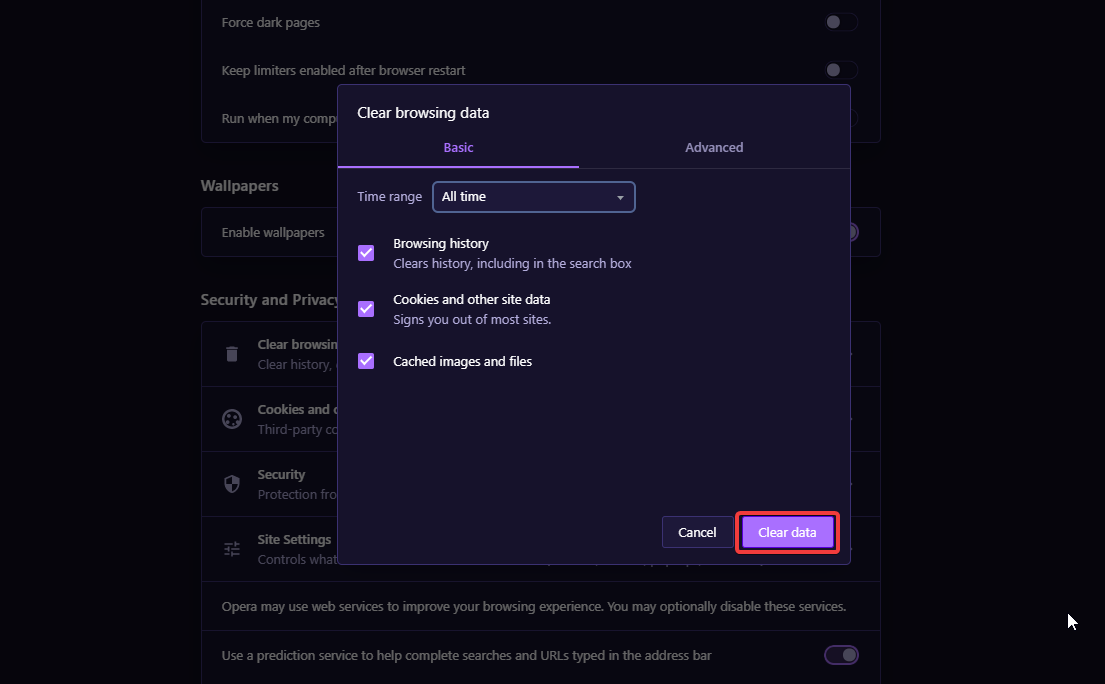Uncheck the Cached images and files option
This screenshot has height=684, width=1105.
click(365, 361)
